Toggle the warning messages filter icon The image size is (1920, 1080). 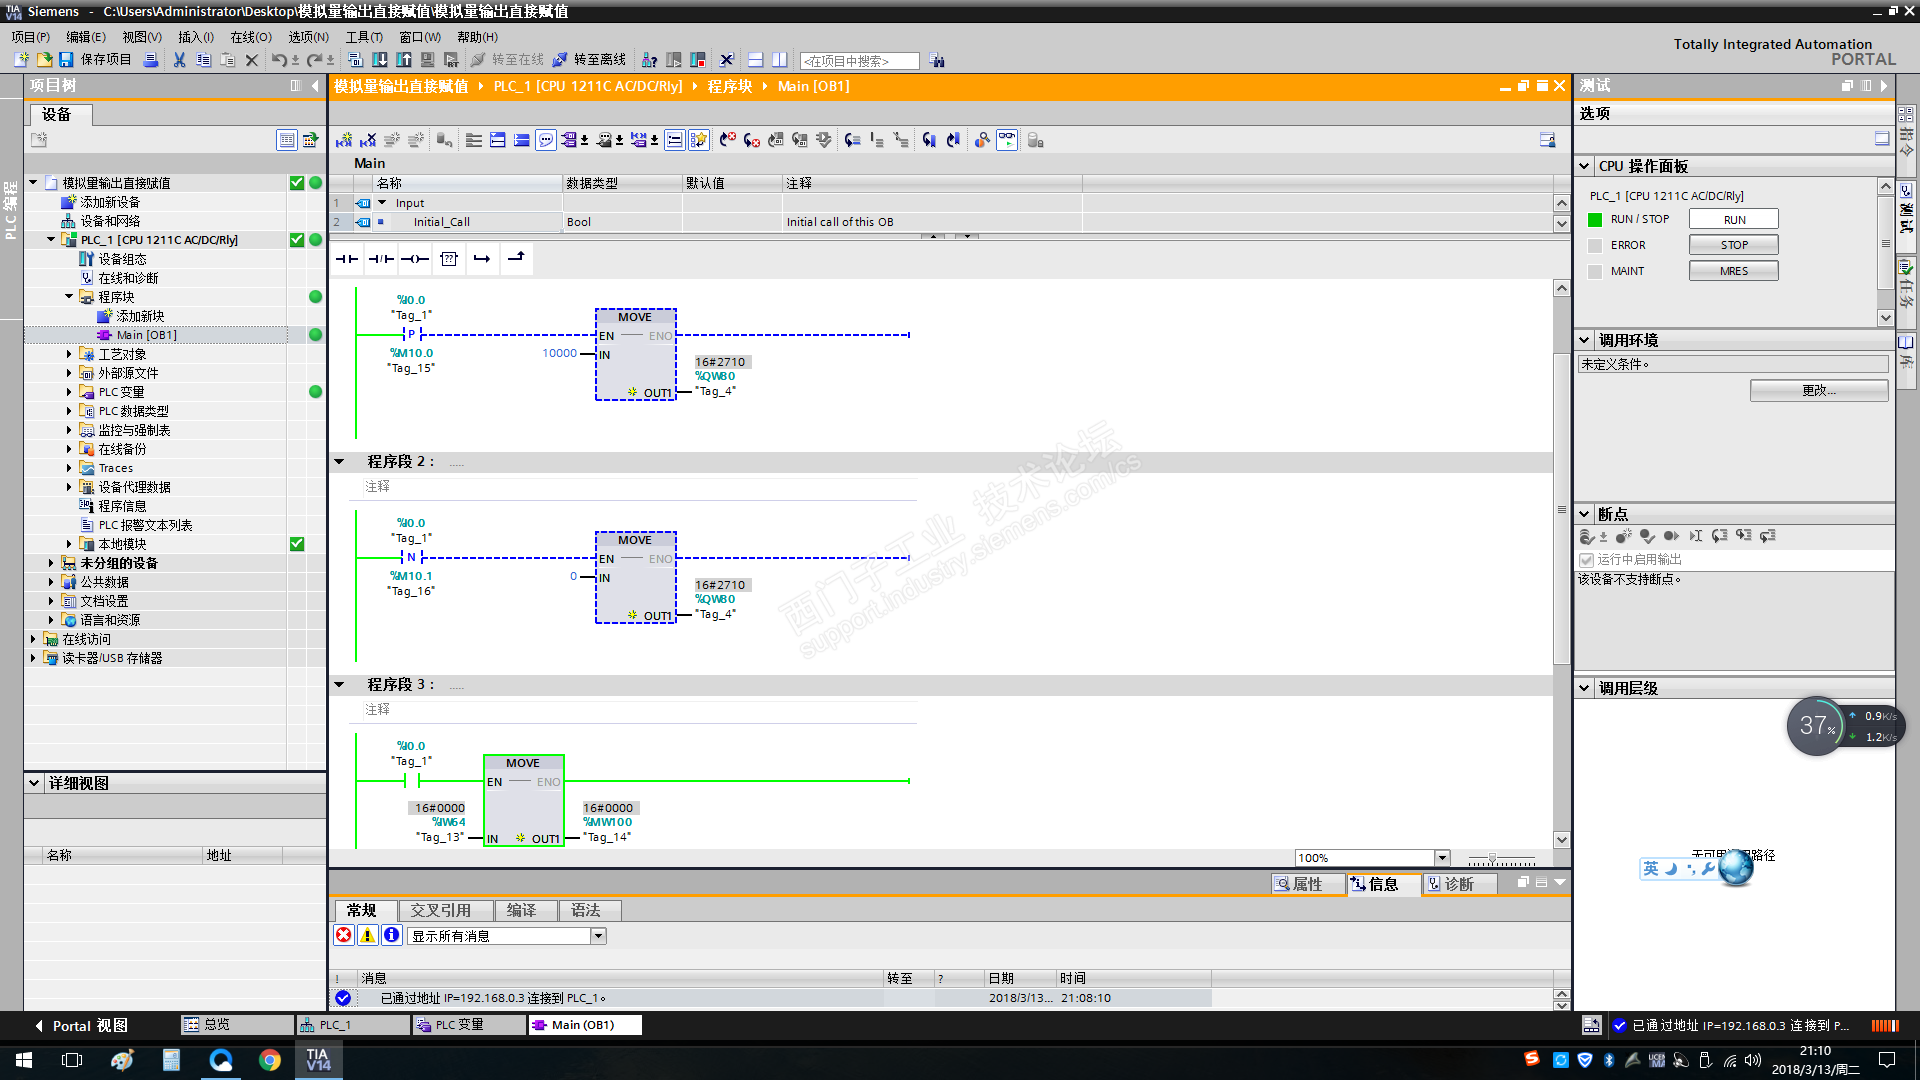[x=368, y=935]
